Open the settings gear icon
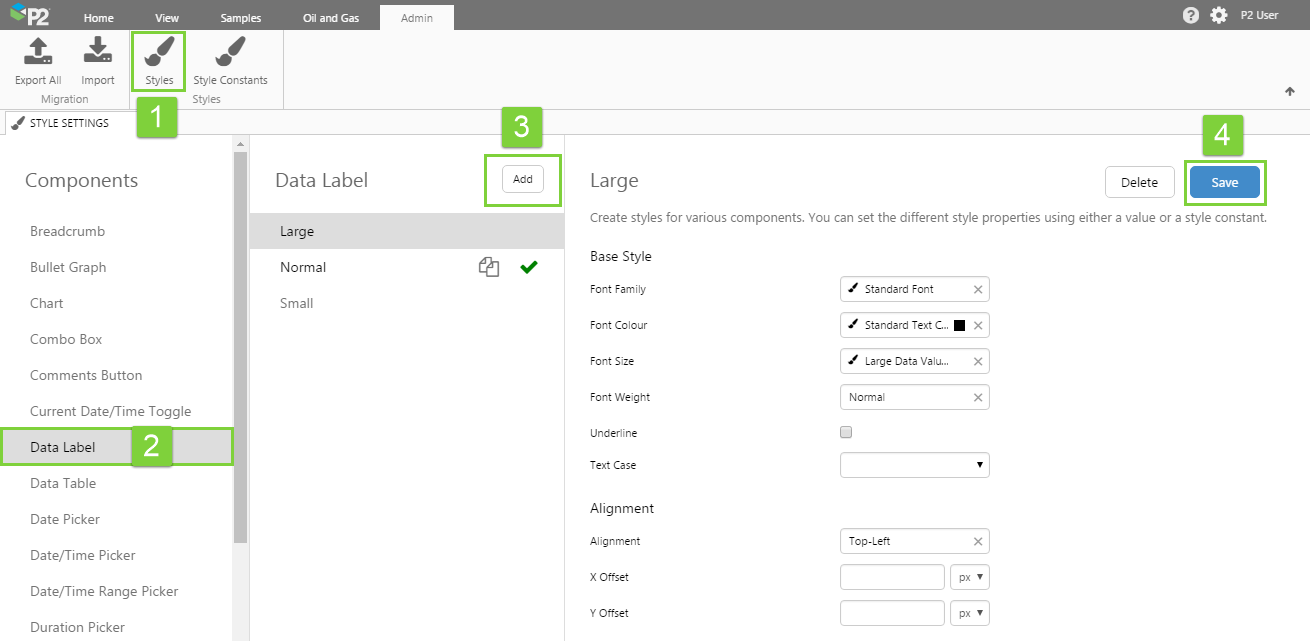 point(1218,16)
